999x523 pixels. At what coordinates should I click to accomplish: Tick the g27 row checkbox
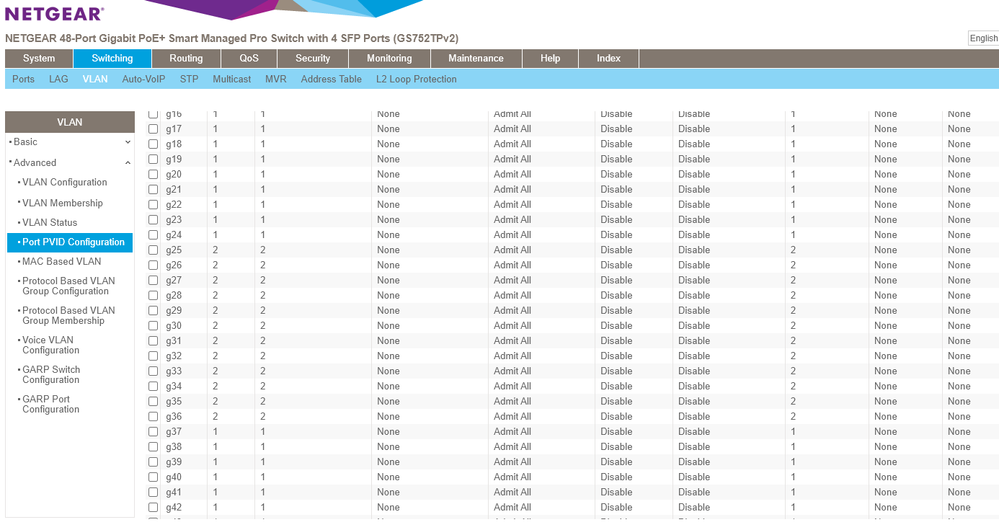153,280
